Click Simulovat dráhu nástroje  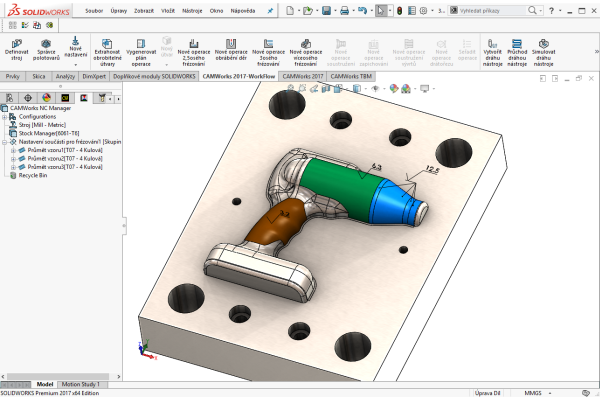[543, 52]
